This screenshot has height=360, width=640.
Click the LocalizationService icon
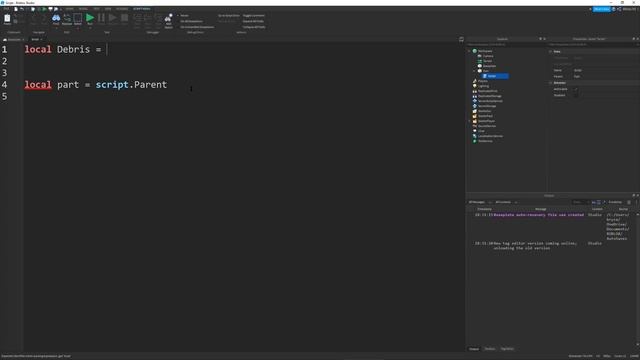point(475,136)
